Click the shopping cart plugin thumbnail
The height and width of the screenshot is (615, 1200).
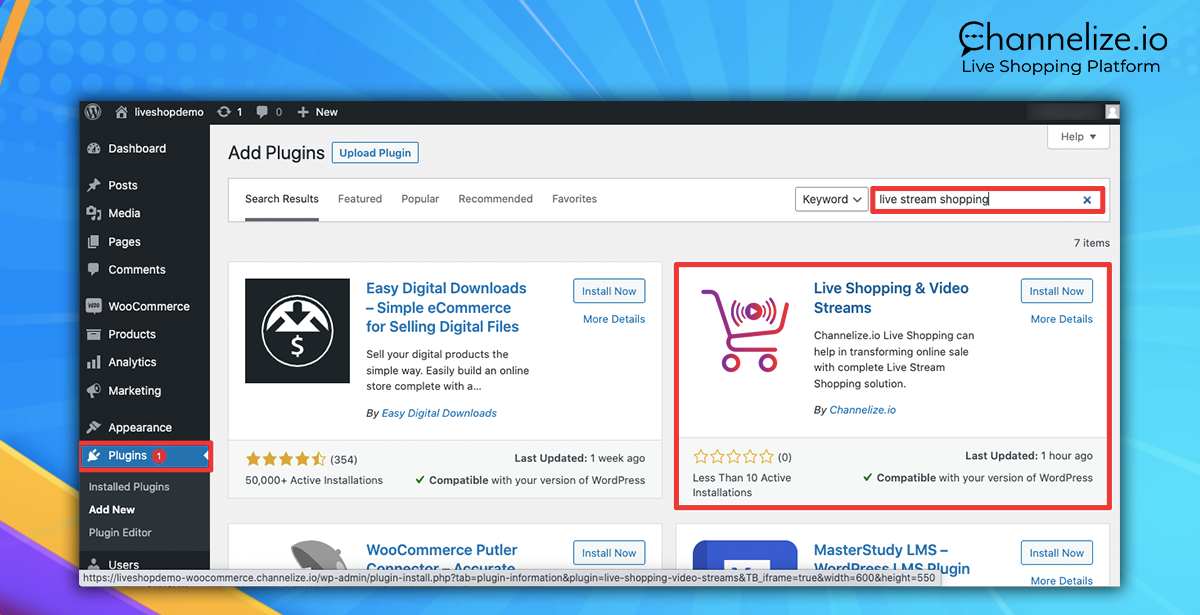pyautogui.click(x=745, y=331)
